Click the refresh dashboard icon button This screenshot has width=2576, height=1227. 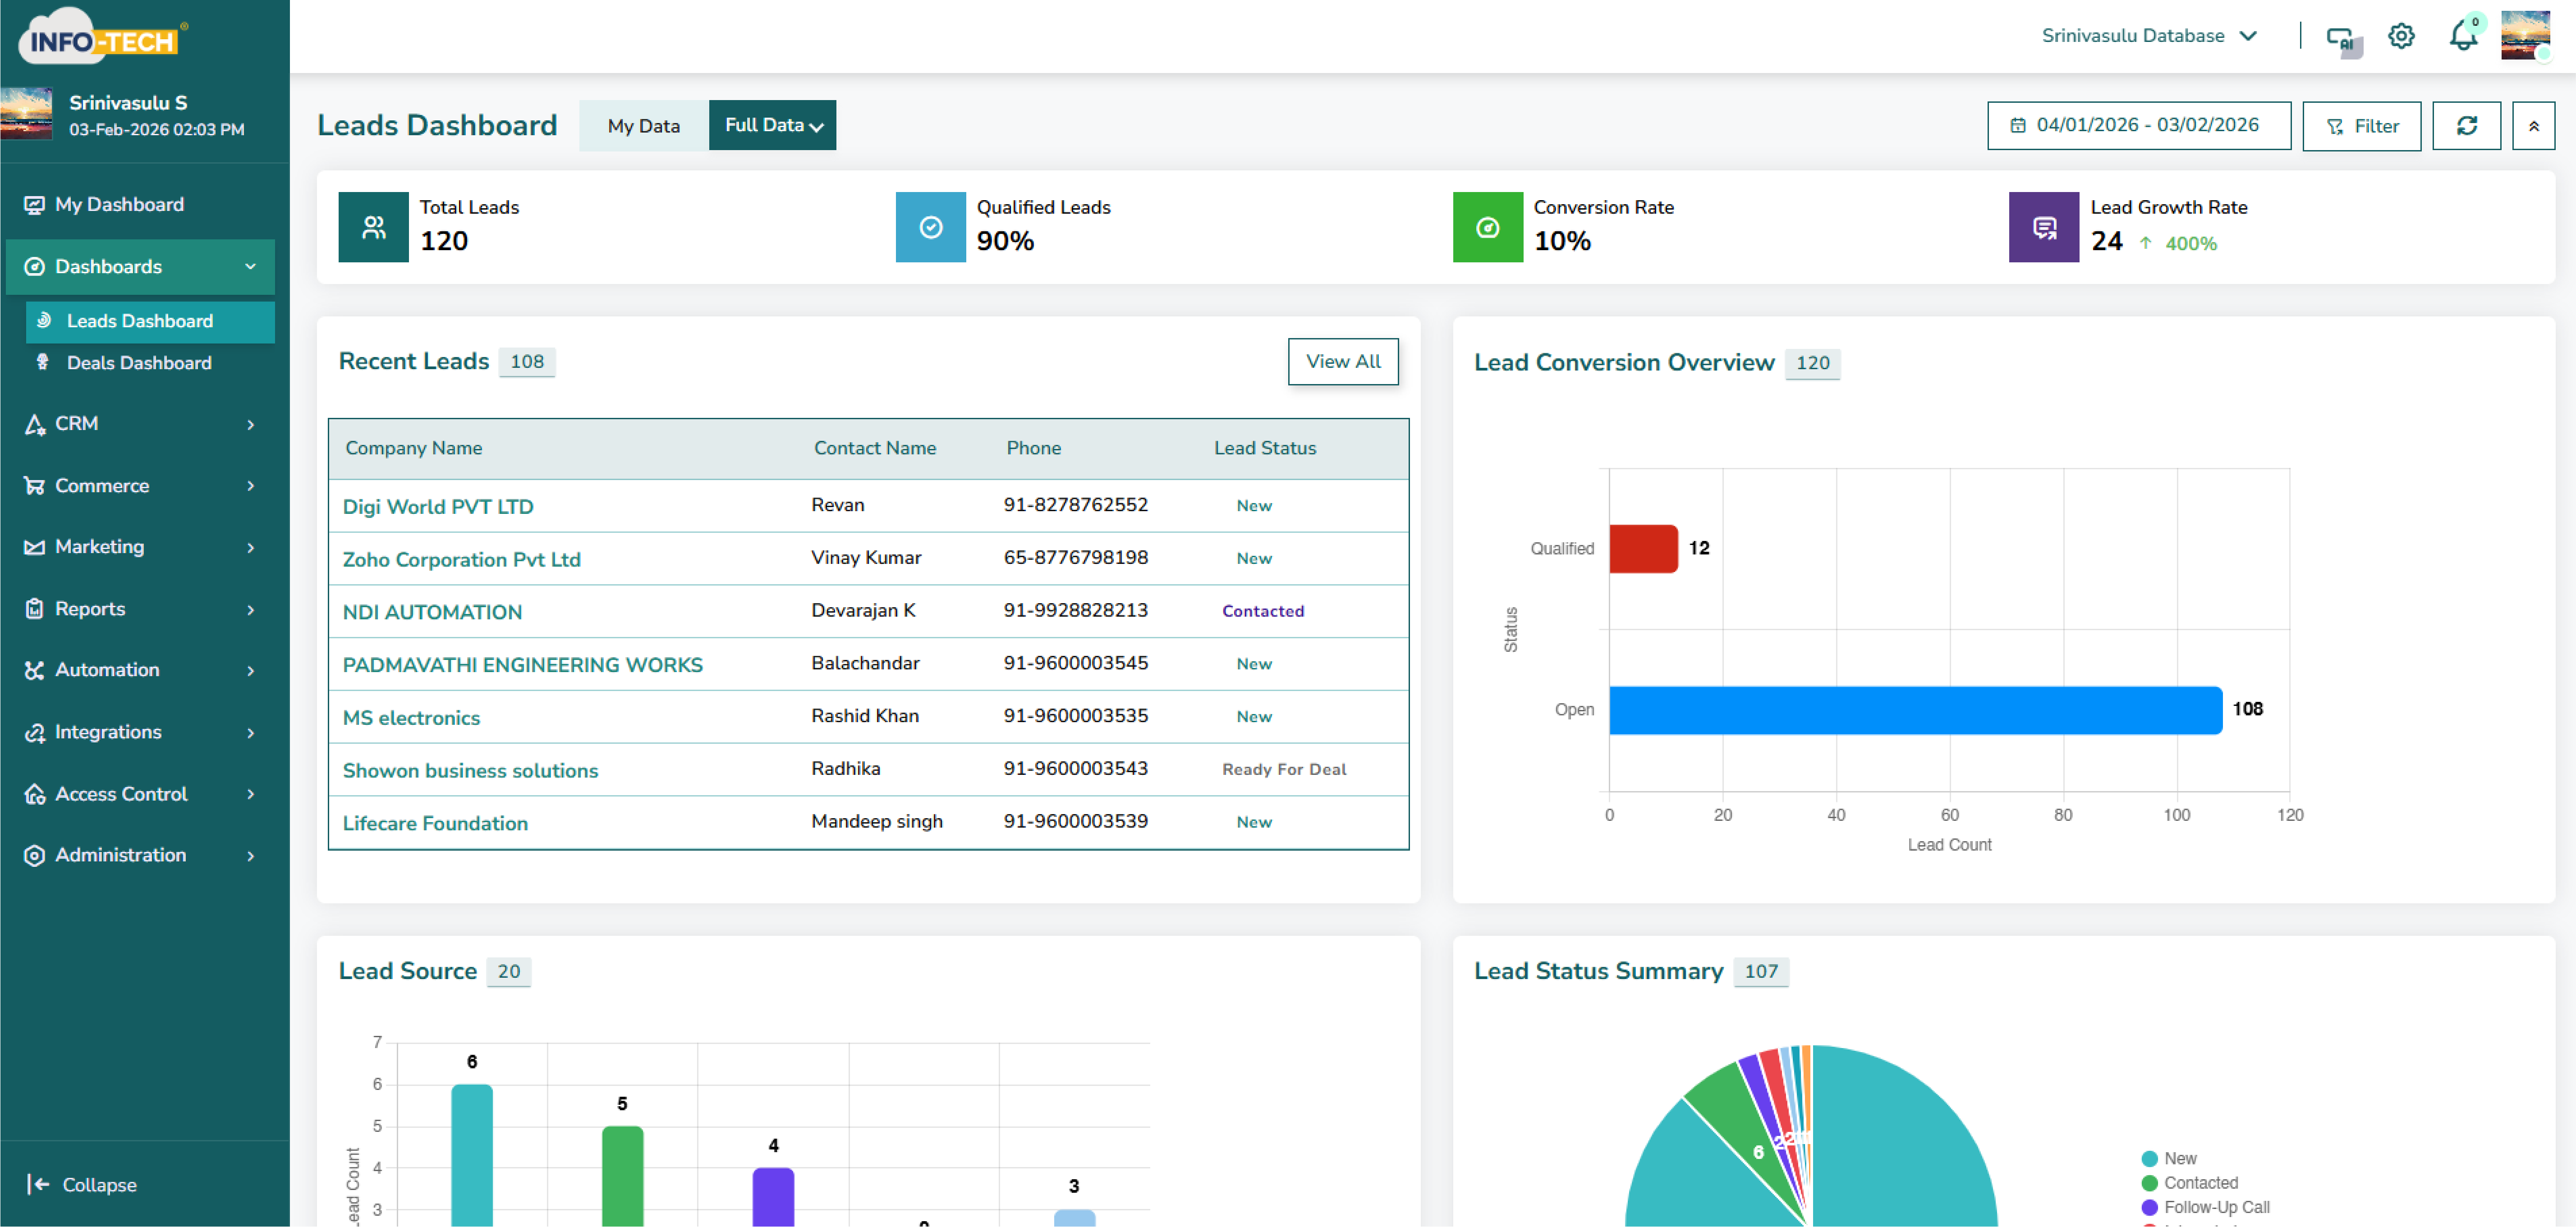(2466, 126)
